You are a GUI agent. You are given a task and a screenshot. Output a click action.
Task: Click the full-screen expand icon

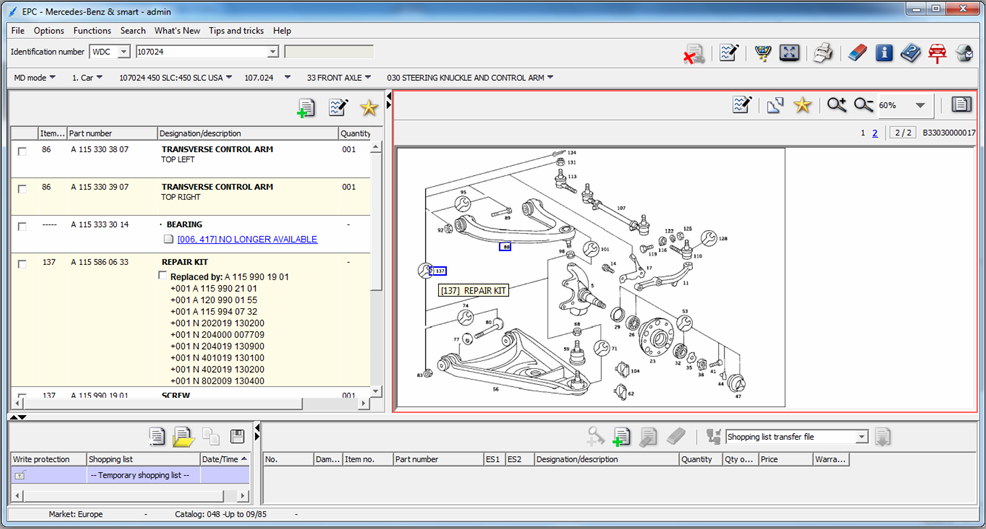789,53
